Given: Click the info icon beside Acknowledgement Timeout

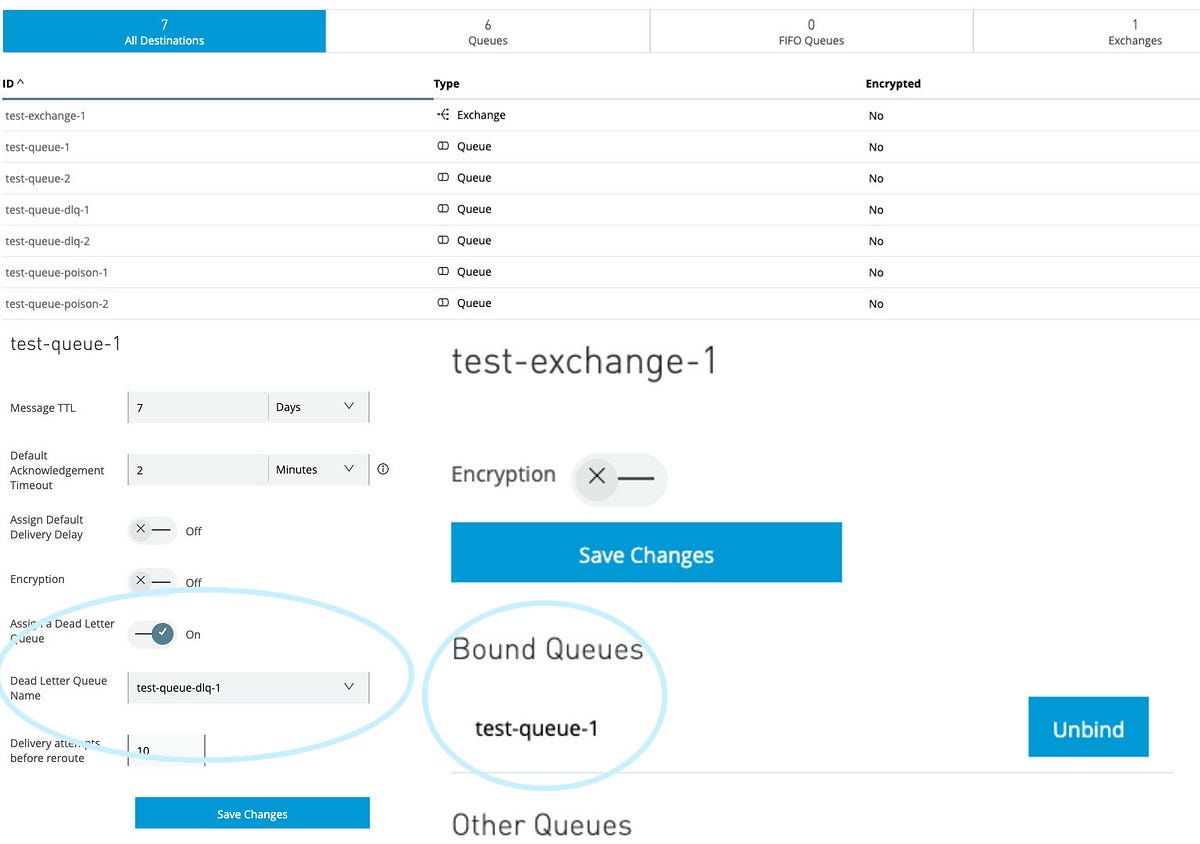Looking at the screenshot, I should pyautogui.click(x=383, y=469).
